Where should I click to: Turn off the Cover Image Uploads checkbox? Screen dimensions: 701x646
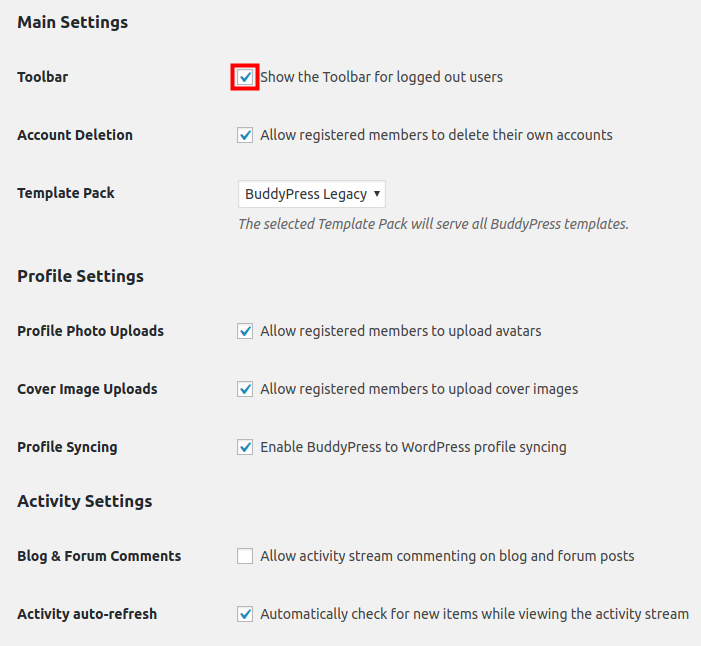[245, 389]
